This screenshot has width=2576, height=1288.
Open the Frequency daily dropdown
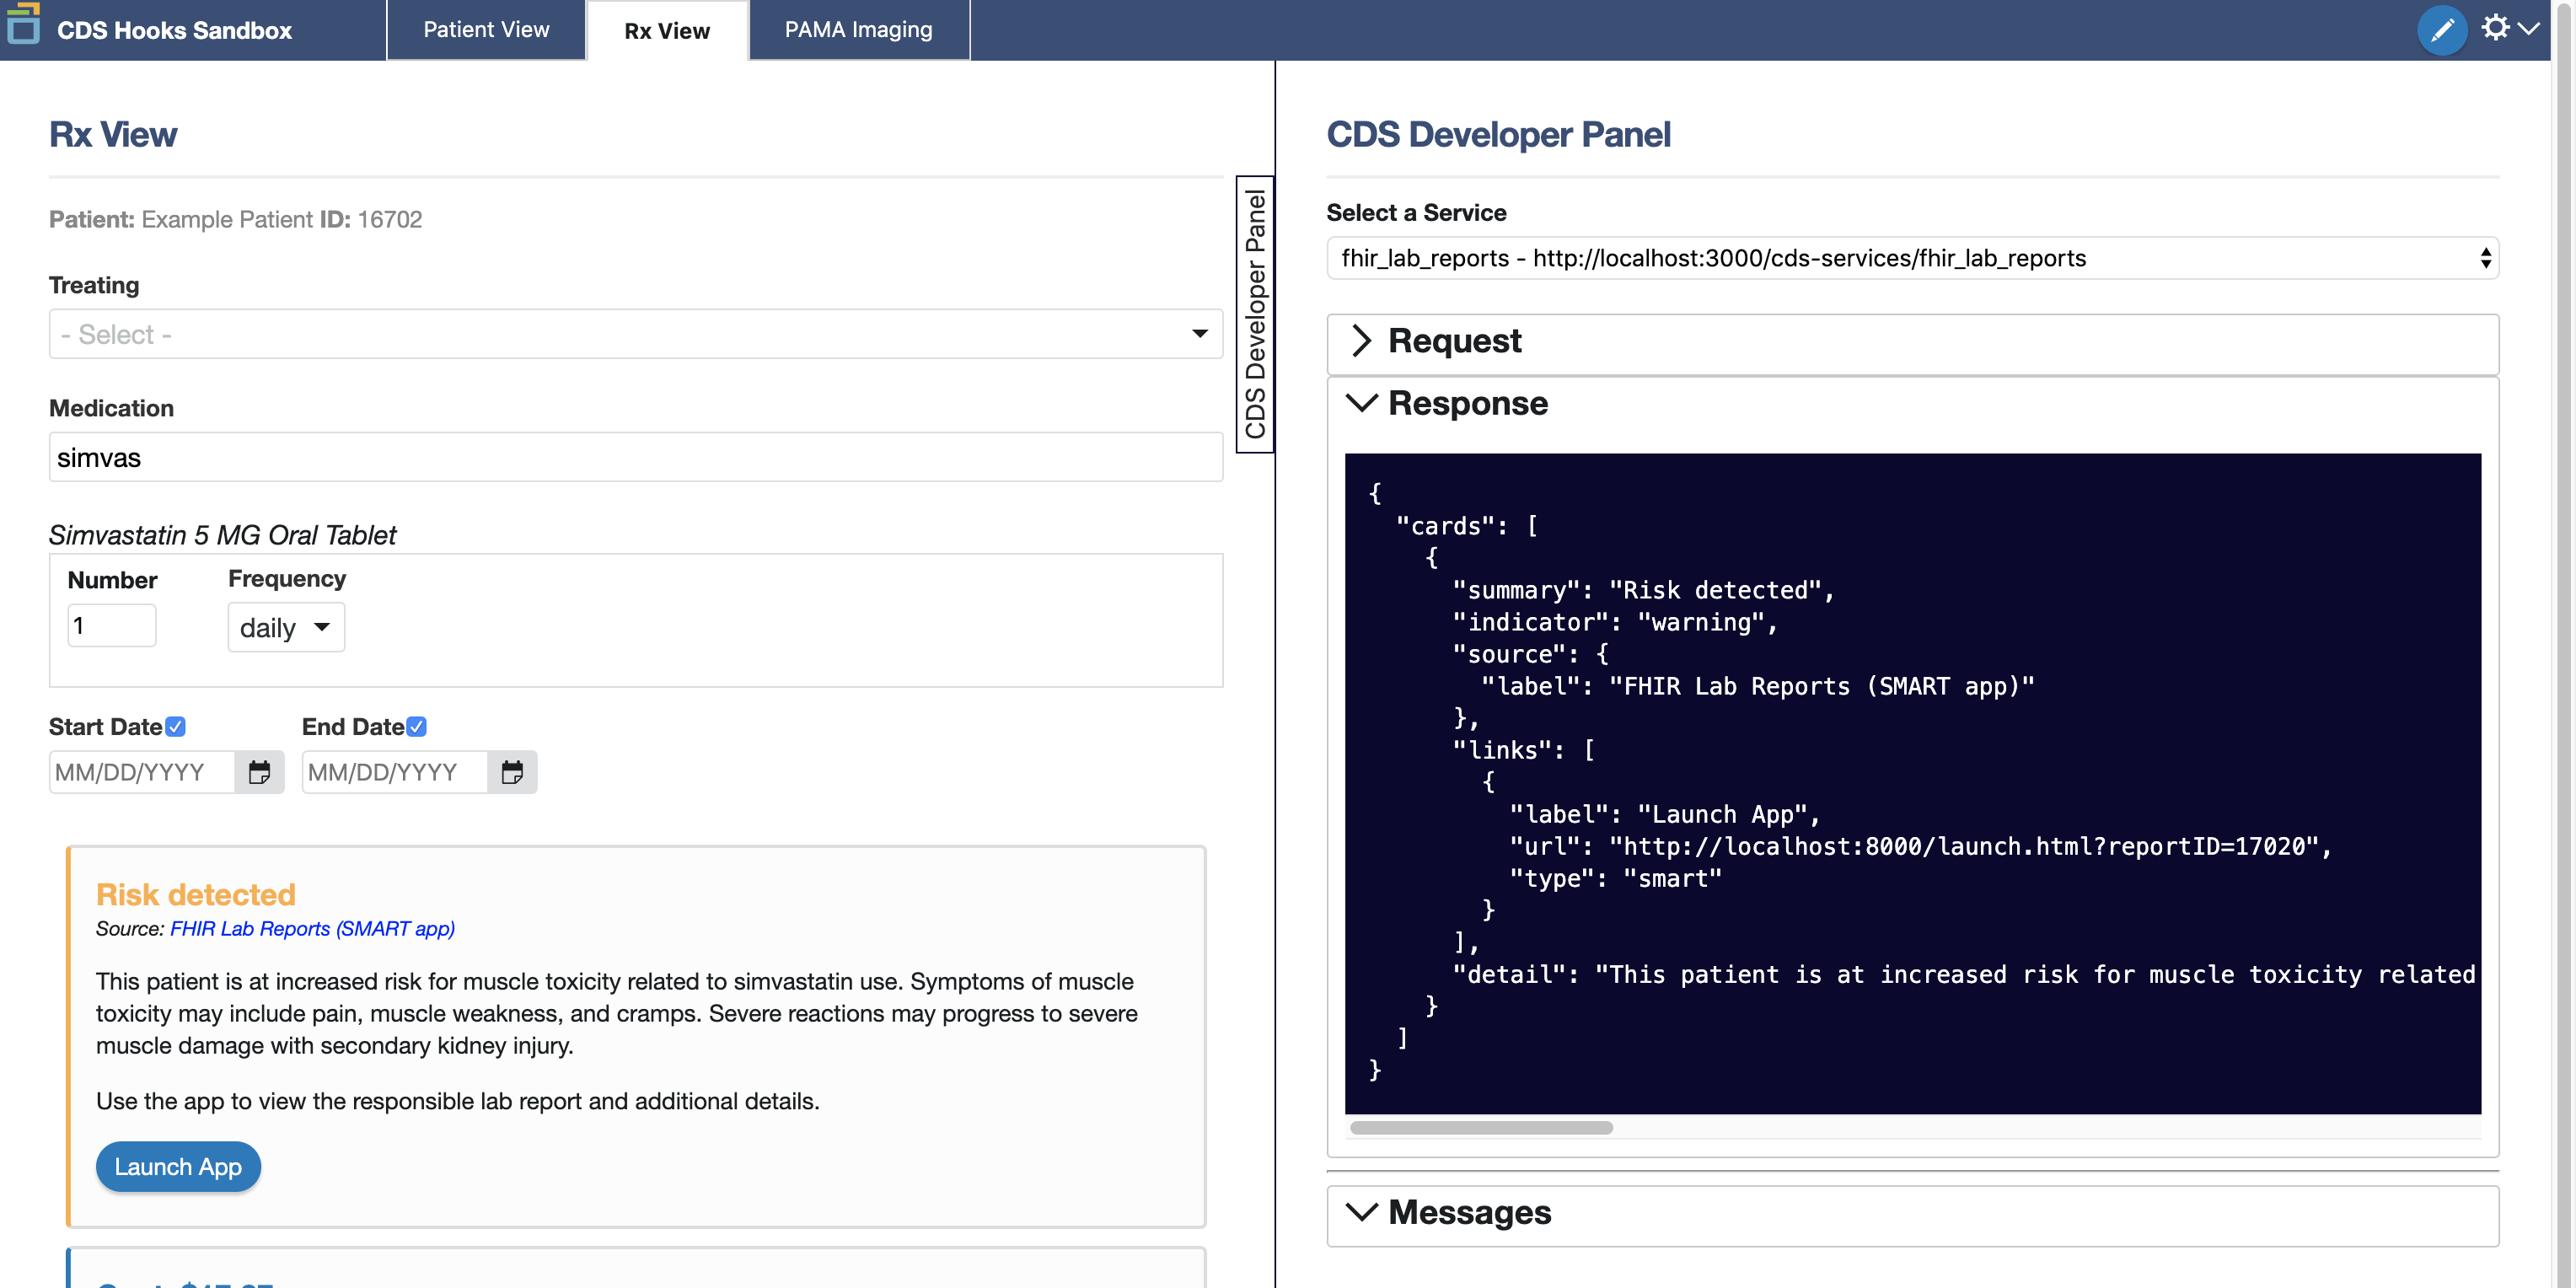pyautogui.click(x=286, y=628)
